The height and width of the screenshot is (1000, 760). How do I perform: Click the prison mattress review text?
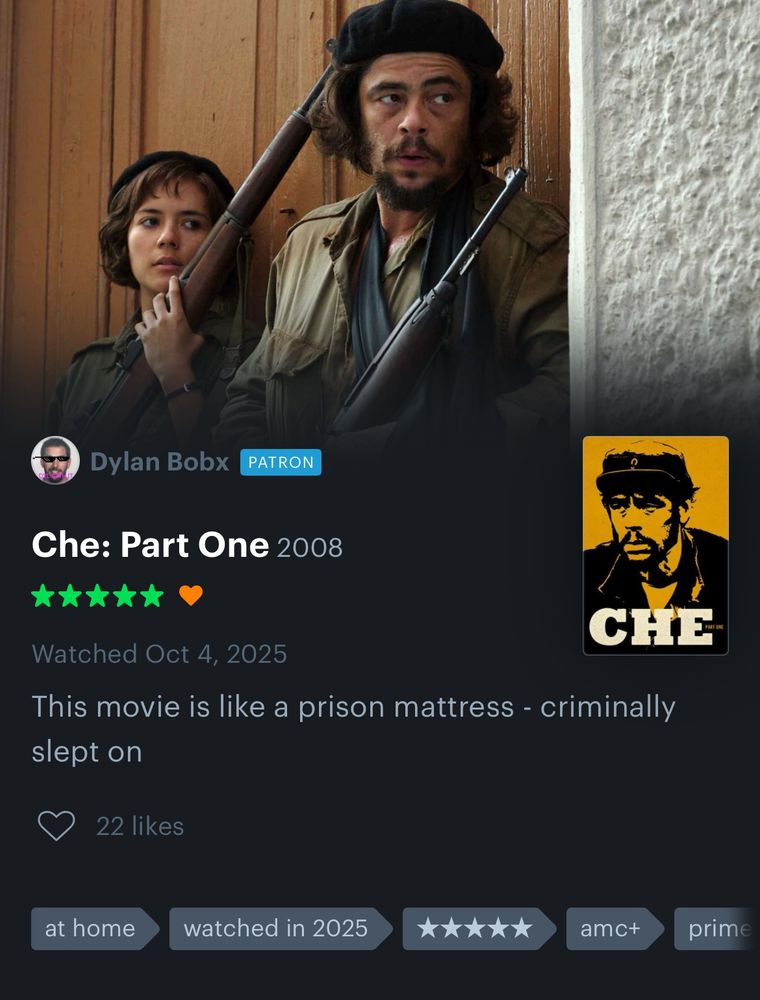click(x=353, y=729)
